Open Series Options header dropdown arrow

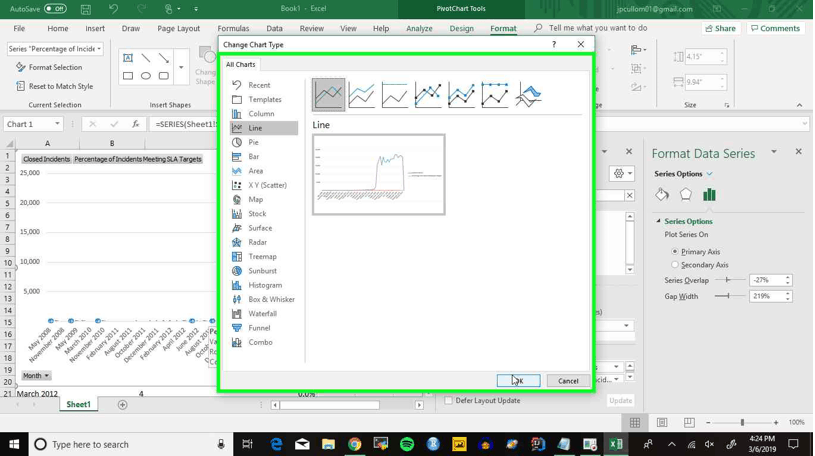(x=709, y=174)
